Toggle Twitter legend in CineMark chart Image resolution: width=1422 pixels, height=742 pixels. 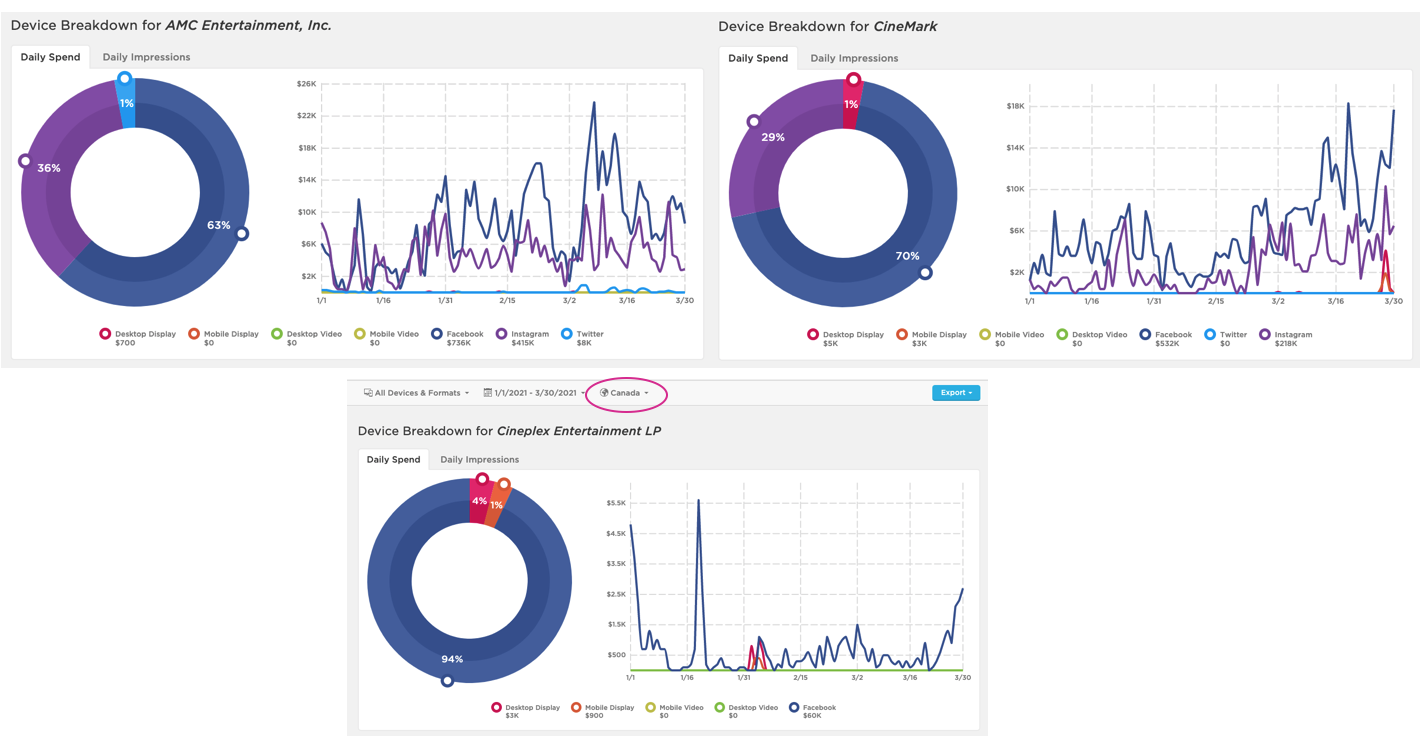tap(1226, 339)
